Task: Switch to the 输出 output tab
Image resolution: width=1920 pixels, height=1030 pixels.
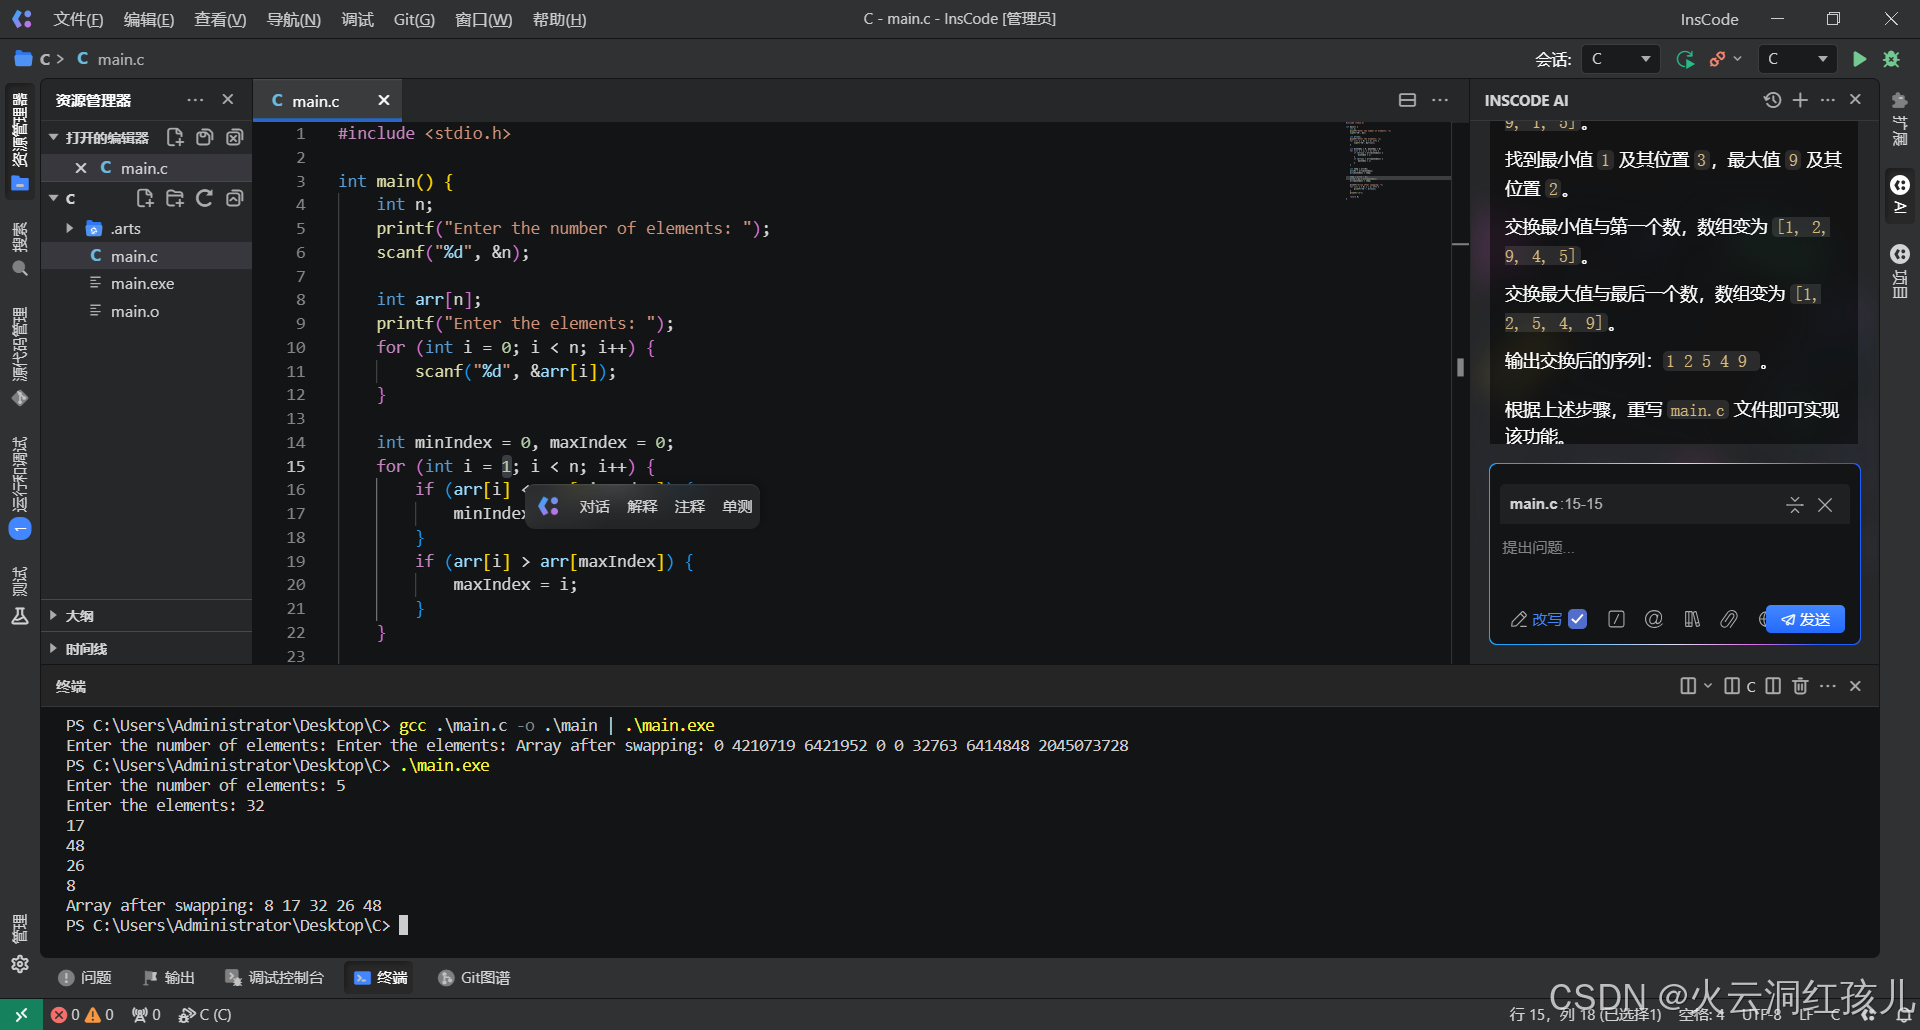Action: [x=169, y=978]
